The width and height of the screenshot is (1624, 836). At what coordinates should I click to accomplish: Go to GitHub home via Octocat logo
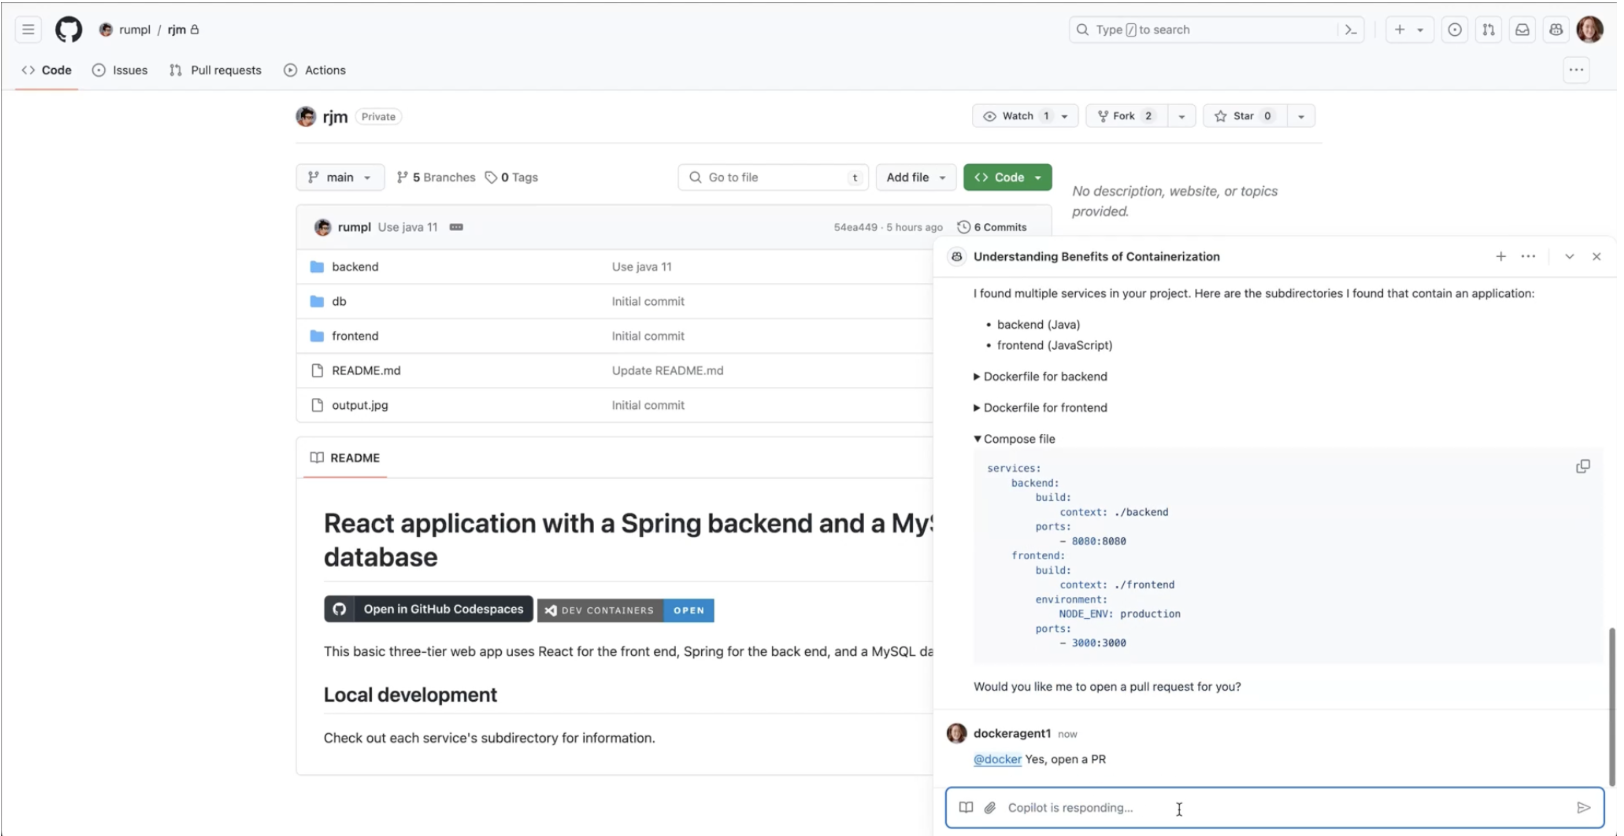tap(69, 30)
